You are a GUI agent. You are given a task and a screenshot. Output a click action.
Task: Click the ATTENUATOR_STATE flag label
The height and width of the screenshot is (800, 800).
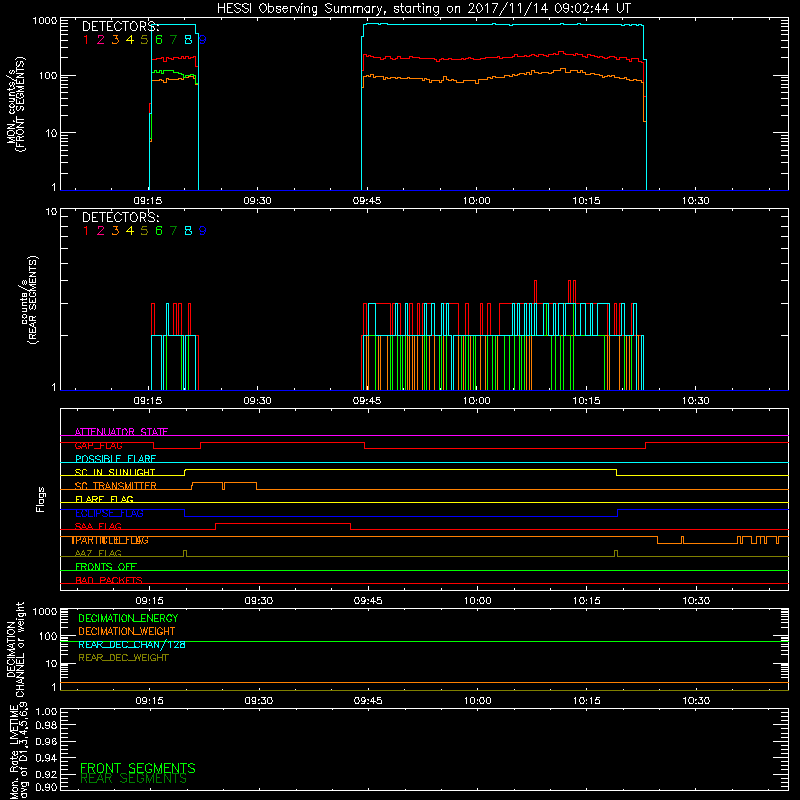[x=121, y=432]
